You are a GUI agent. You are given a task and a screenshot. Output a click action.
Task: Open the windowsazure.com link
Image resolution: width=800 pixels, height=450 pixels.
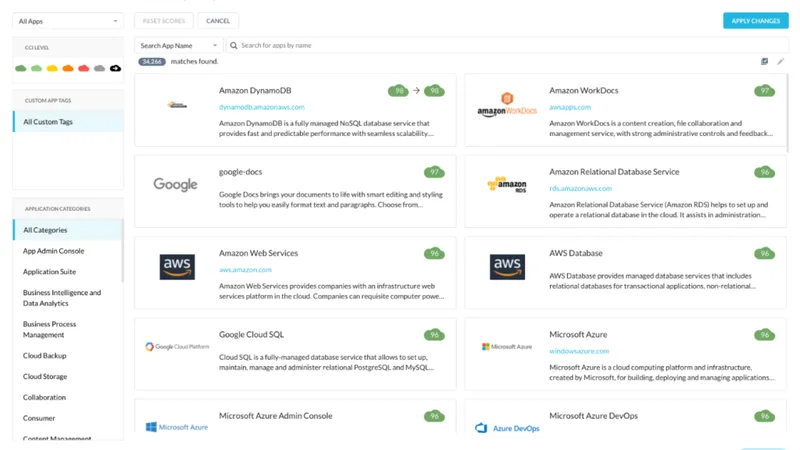pyautogui.click(x=579, y=351)
